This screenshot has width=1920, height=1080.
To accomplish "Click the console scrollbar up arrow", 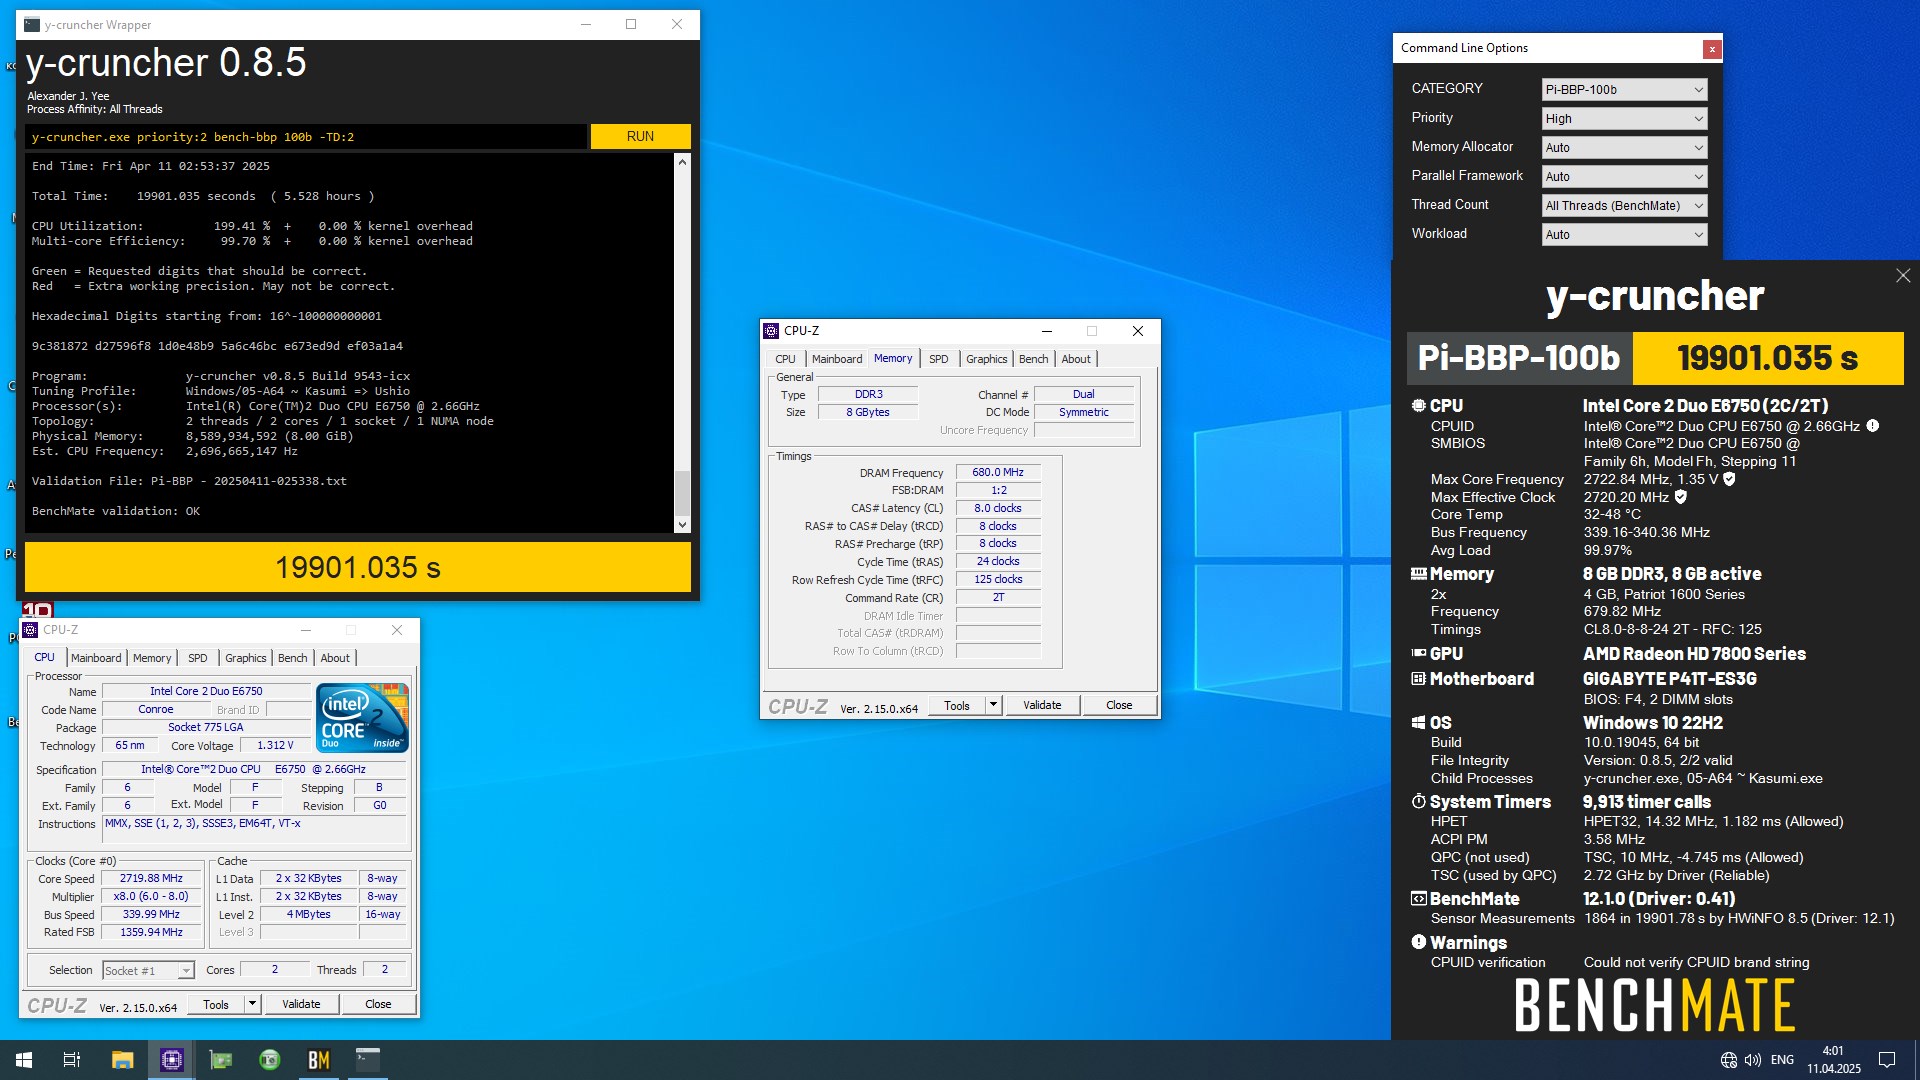I will click(682, 162).
